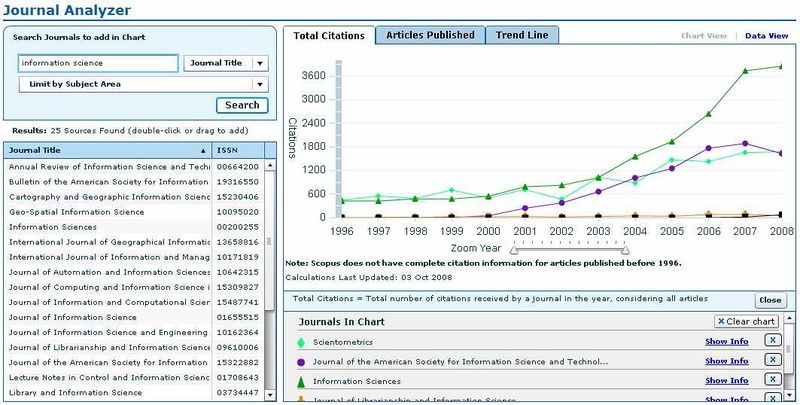Click the information science search field
The image size is (800, 405).
coord(98,63)
